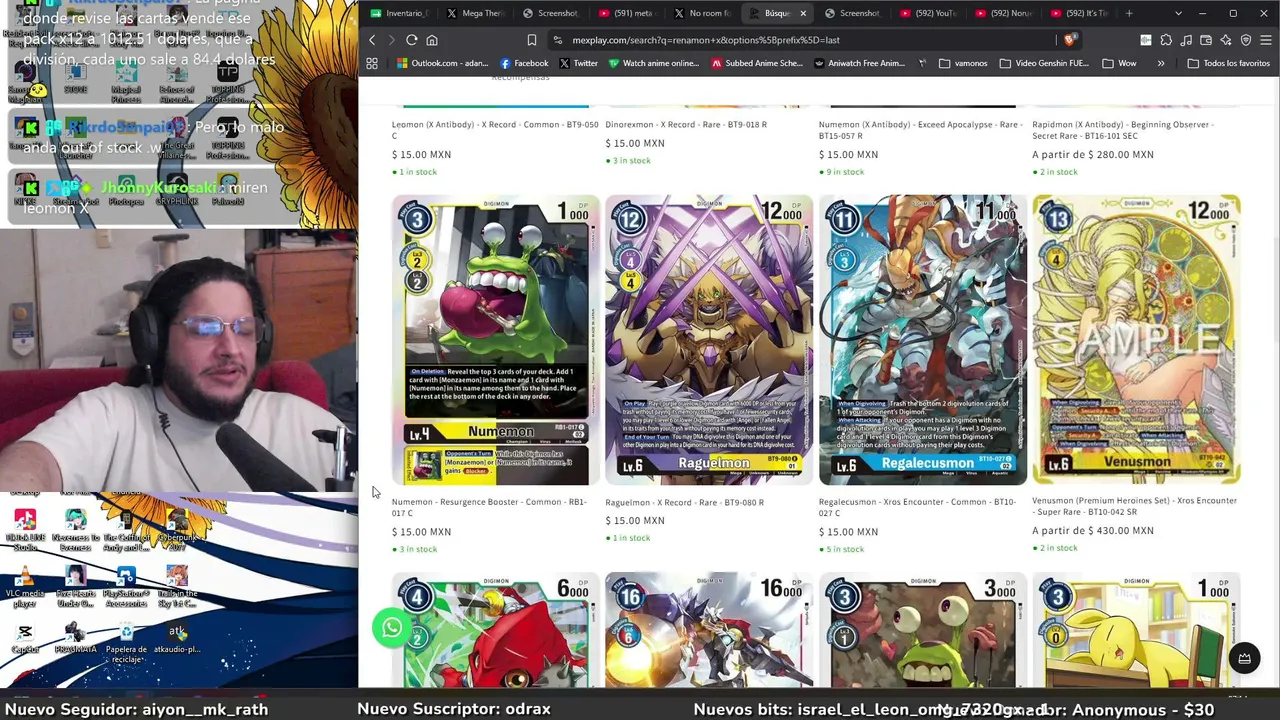Screen dimensions: 1280x720
Task: Open the Subbed Anime Schedule bookmark
Action: [x=757, y=63]
